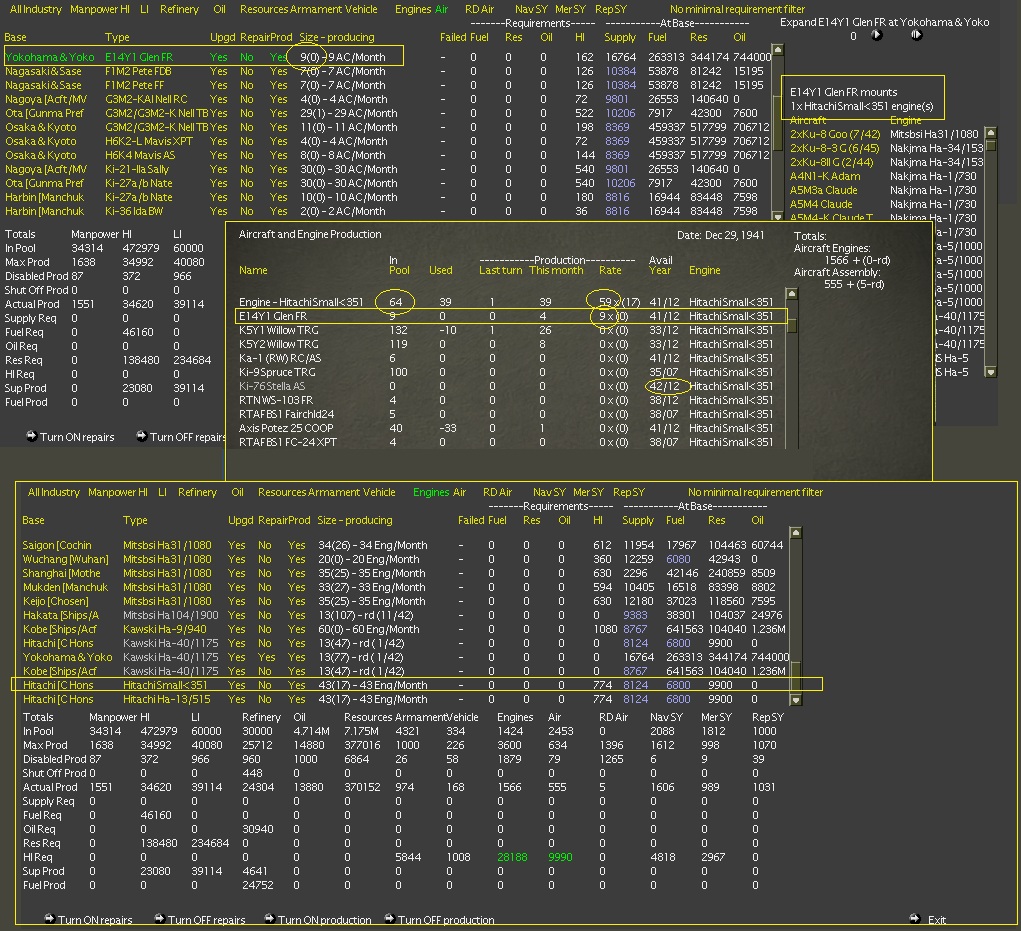Click Nagasaki & Sase F1M2 Pete FDB row
1021x931 pixels.
coord(387,71)
